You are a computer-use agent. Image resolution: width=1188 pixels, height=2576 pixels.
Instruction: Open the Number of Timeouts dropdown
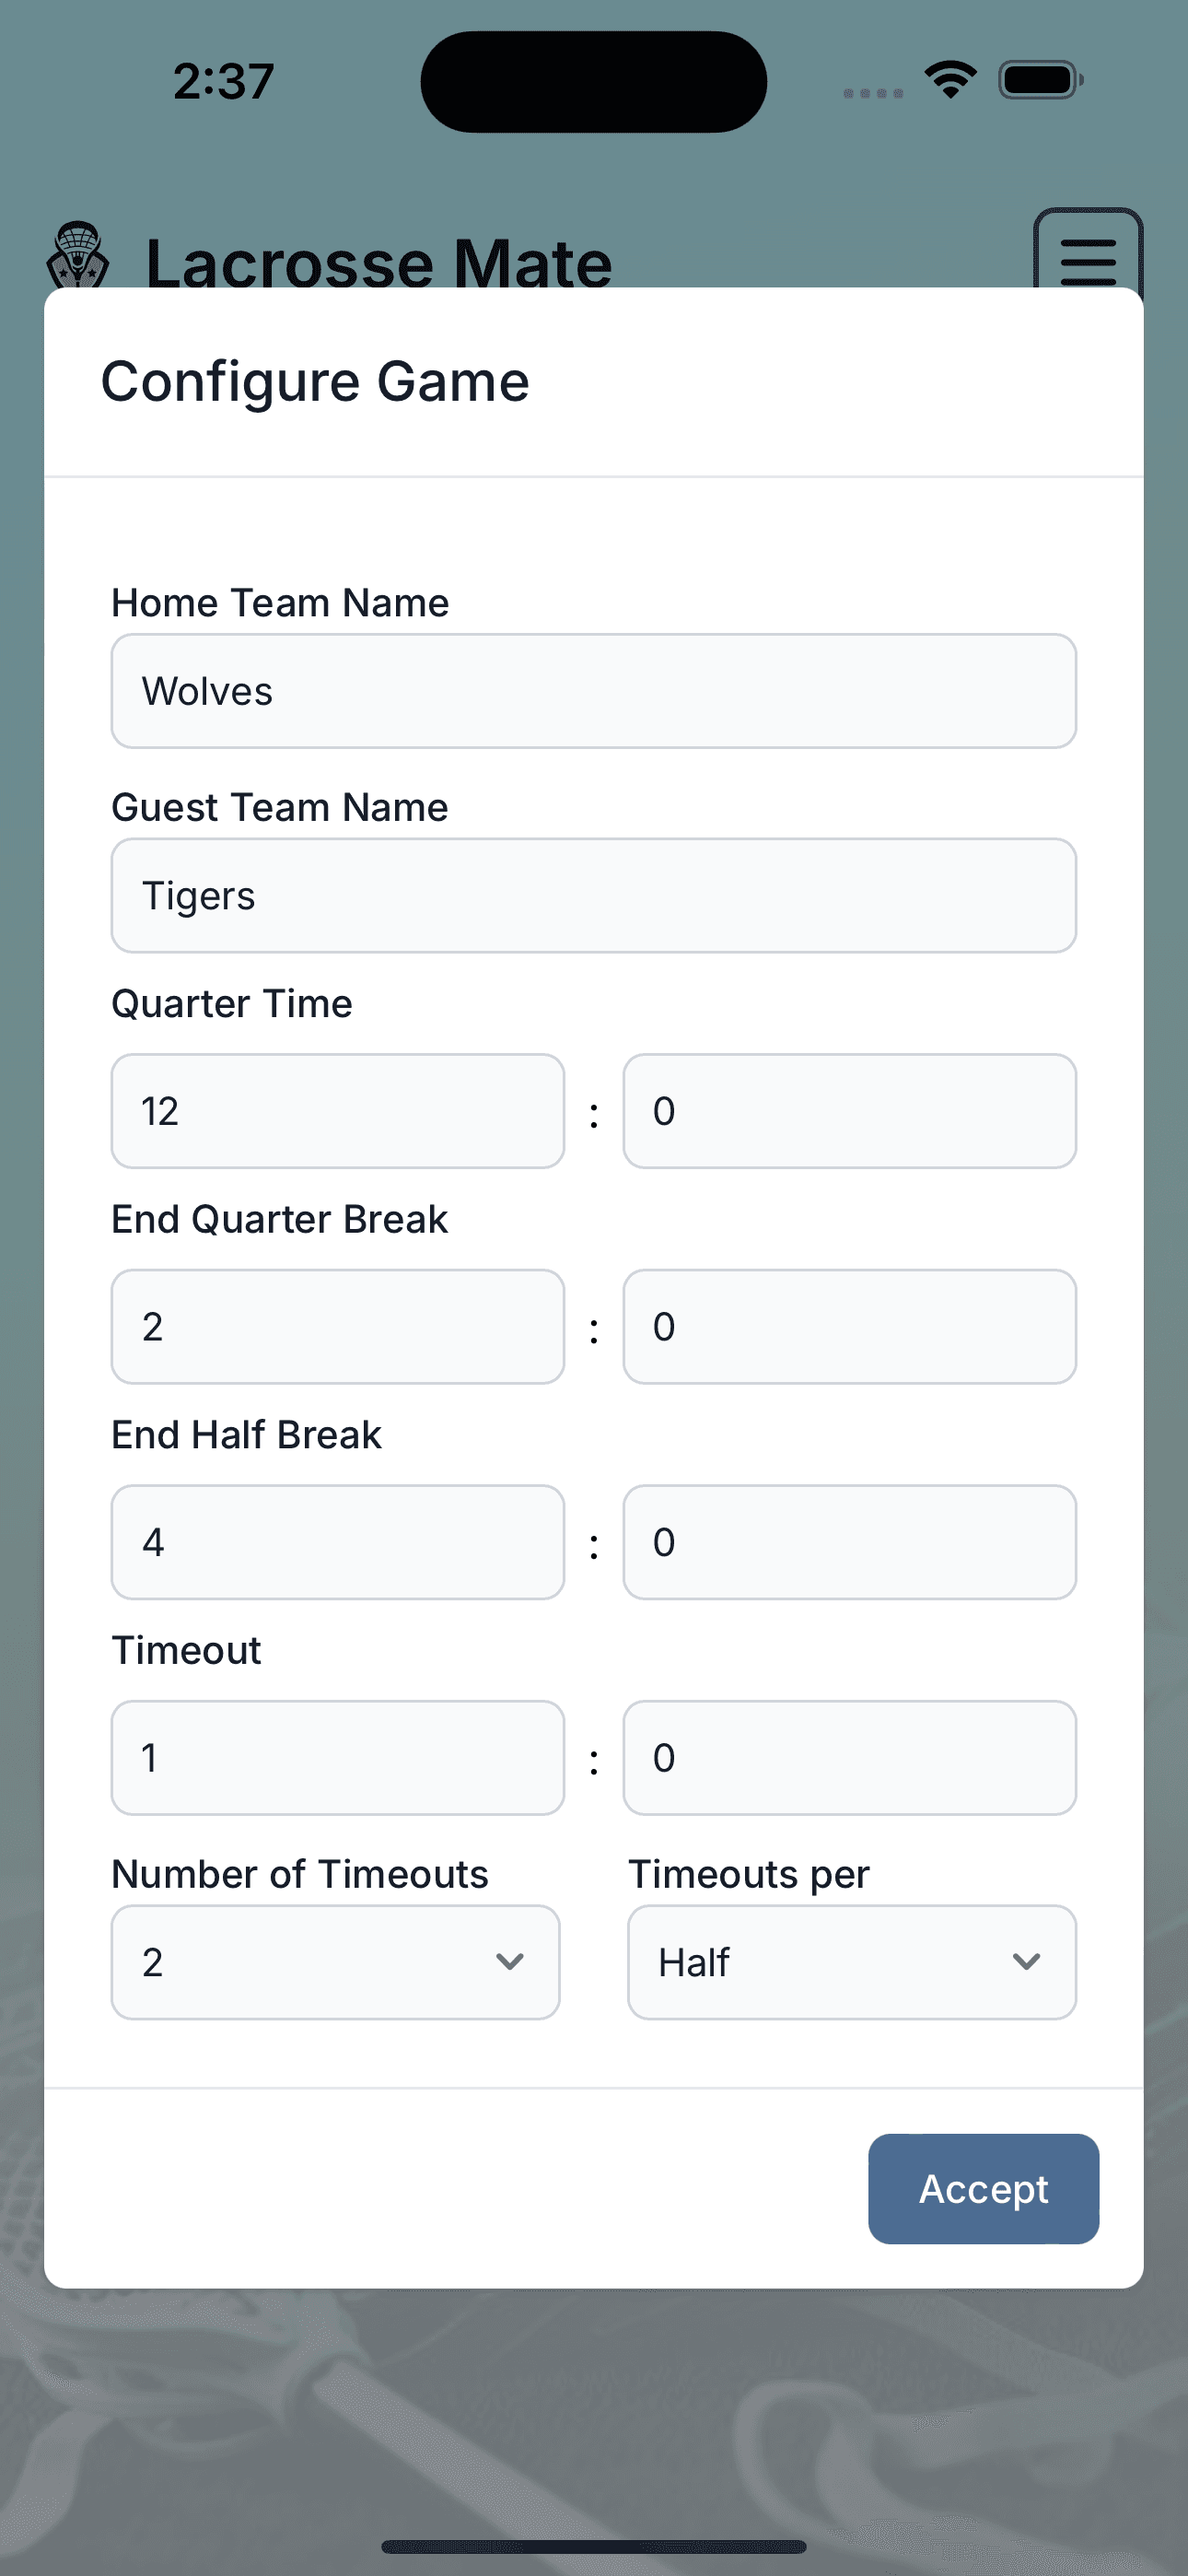[336, 1961]
